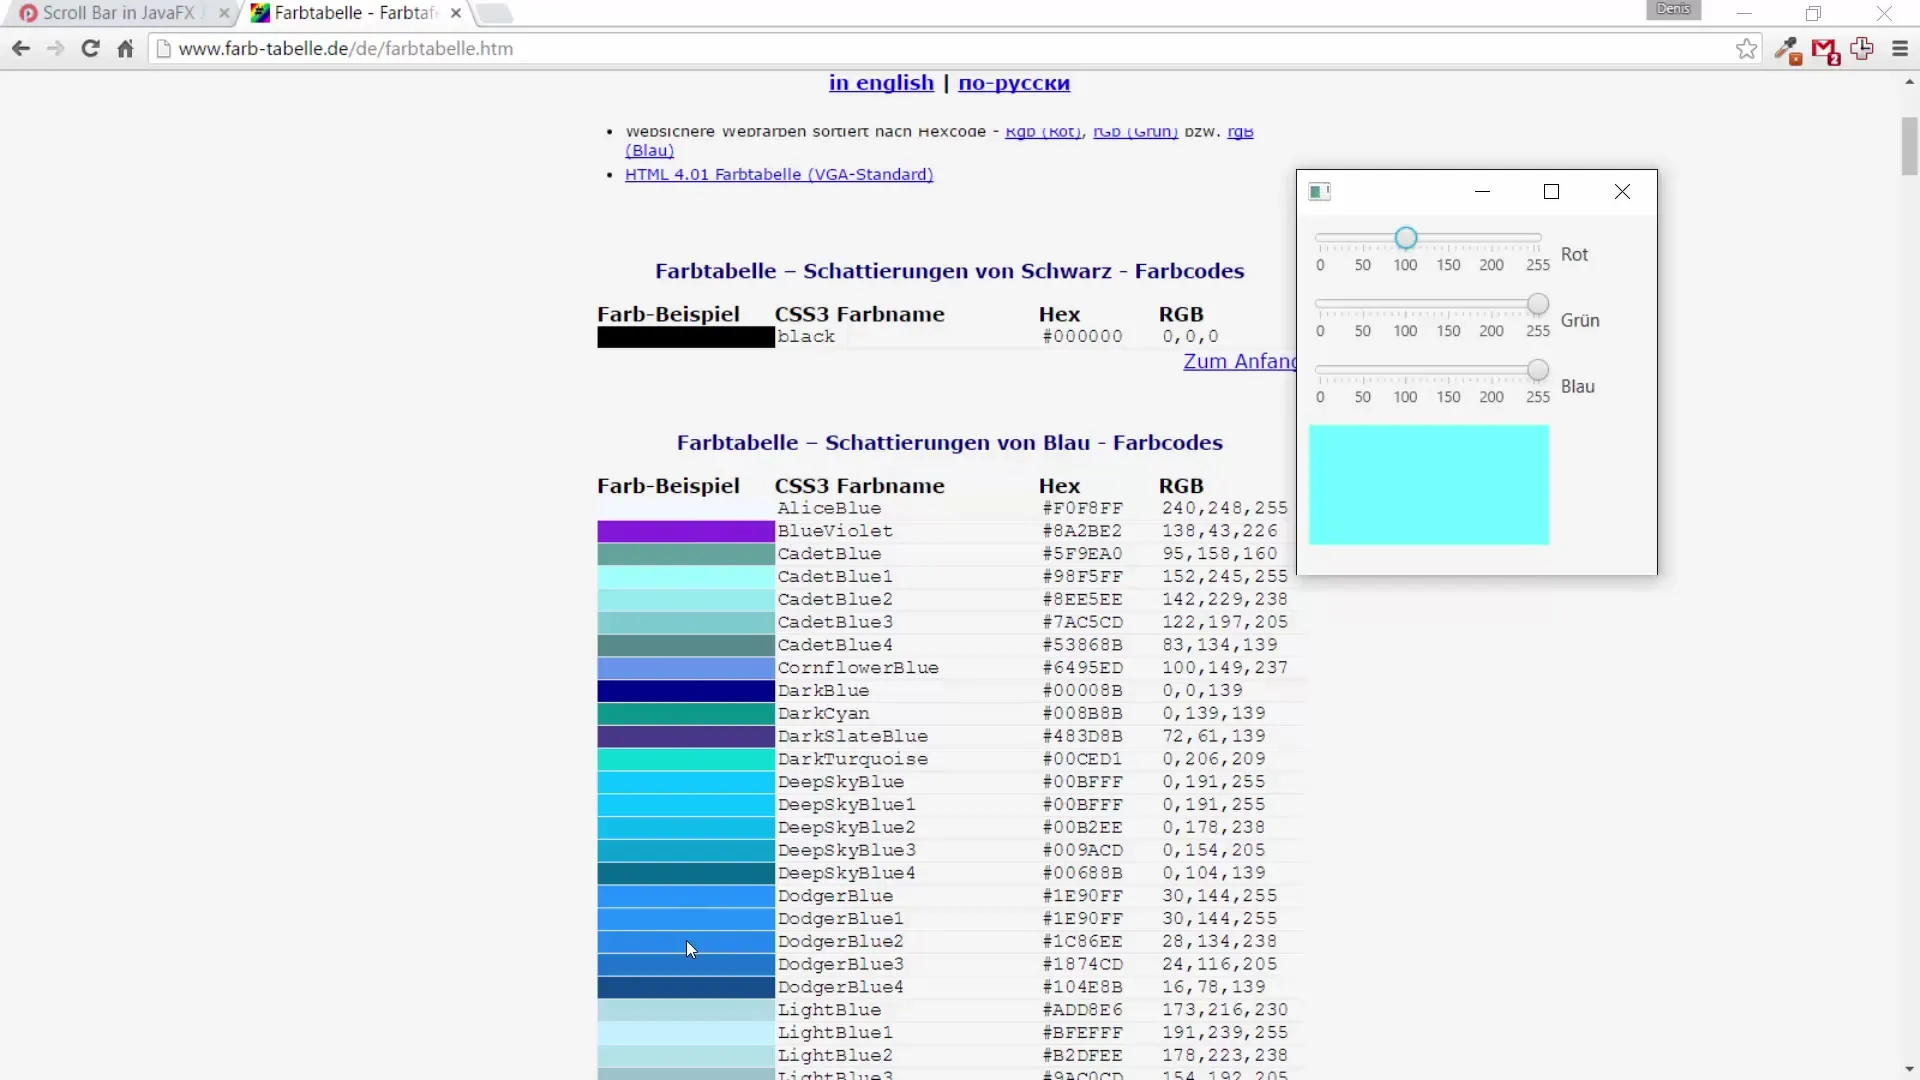This screenshot has width=1920, height=1080.
Task: Click the red plus extension icon
Action: pos(1862,48)
